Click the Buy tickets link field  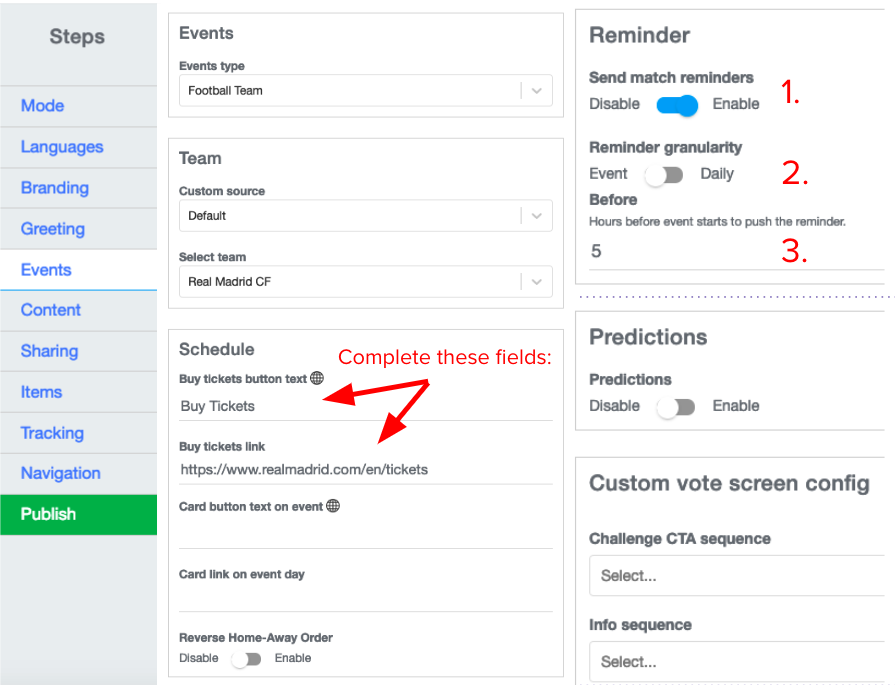tap(365, 469)
